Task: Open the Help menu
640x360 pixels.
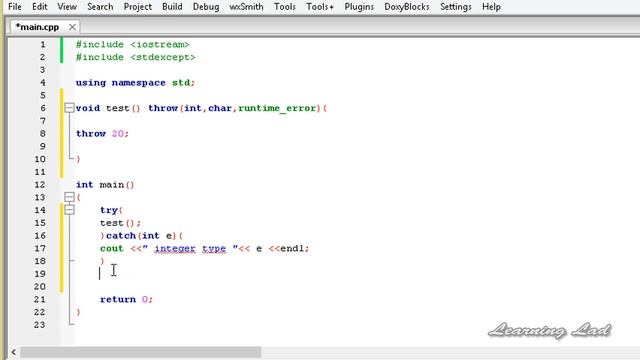Action: (491, 7)
